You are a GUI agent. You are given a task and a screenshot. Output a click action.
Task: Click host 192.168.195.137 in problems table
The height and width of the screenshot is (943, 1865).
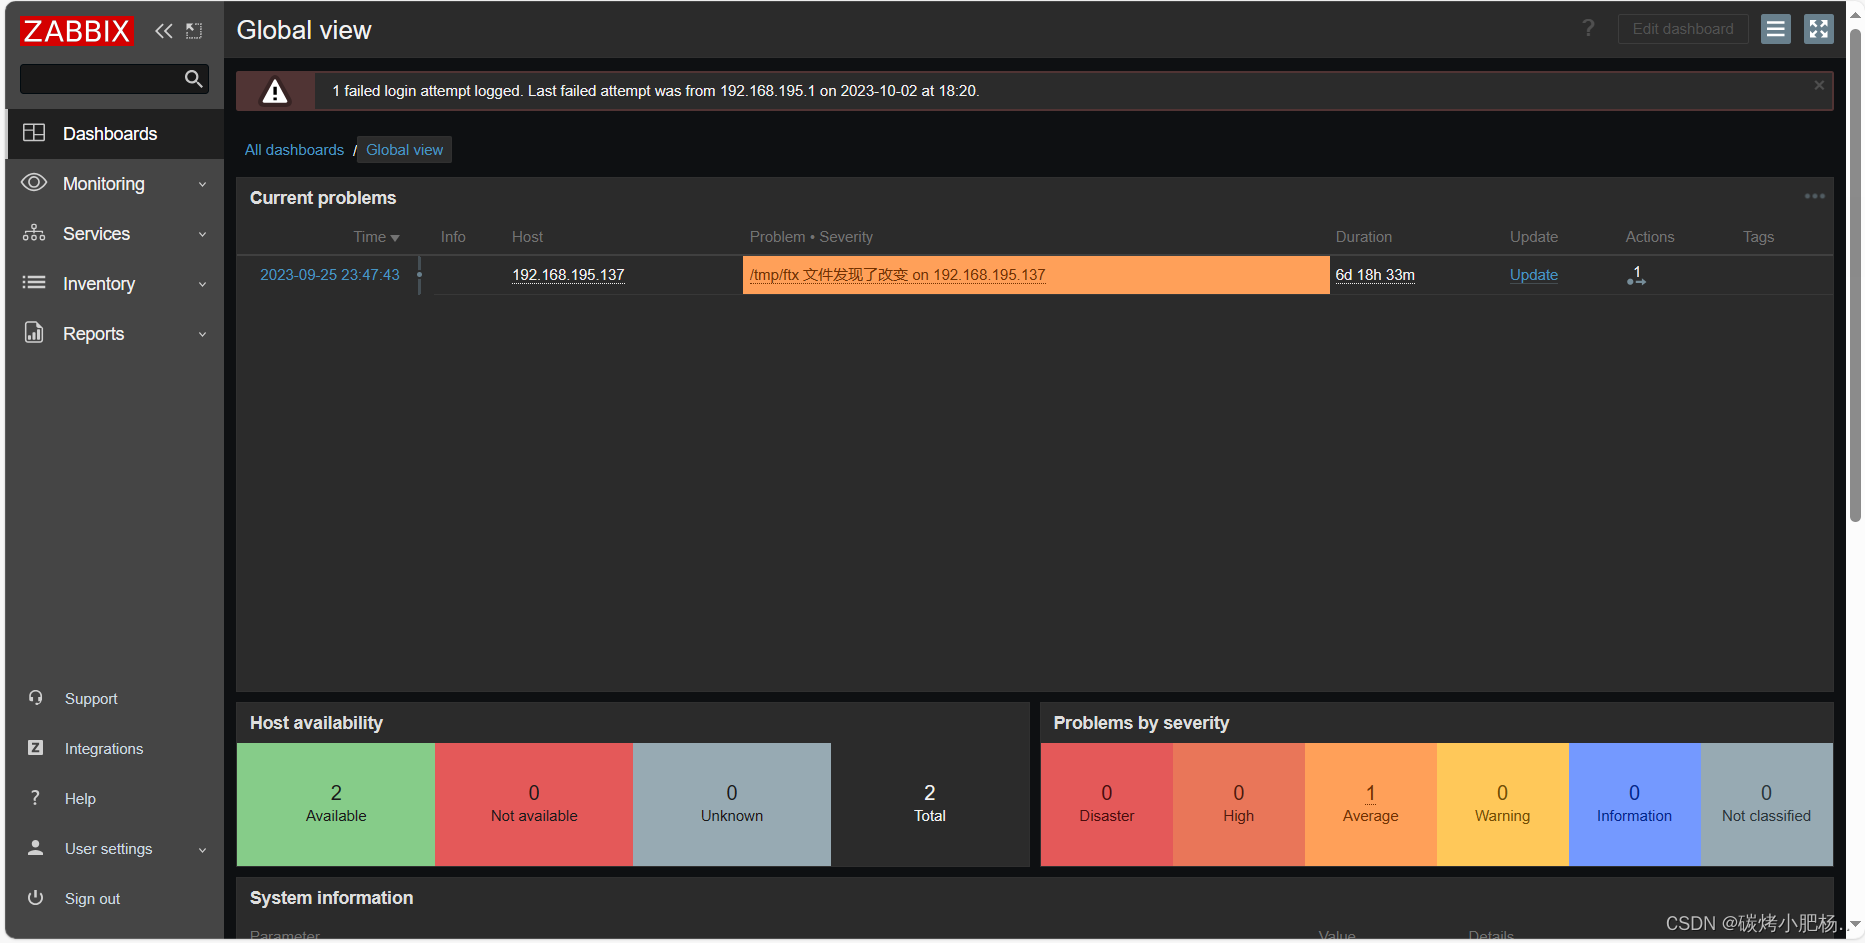click(568, 275)
